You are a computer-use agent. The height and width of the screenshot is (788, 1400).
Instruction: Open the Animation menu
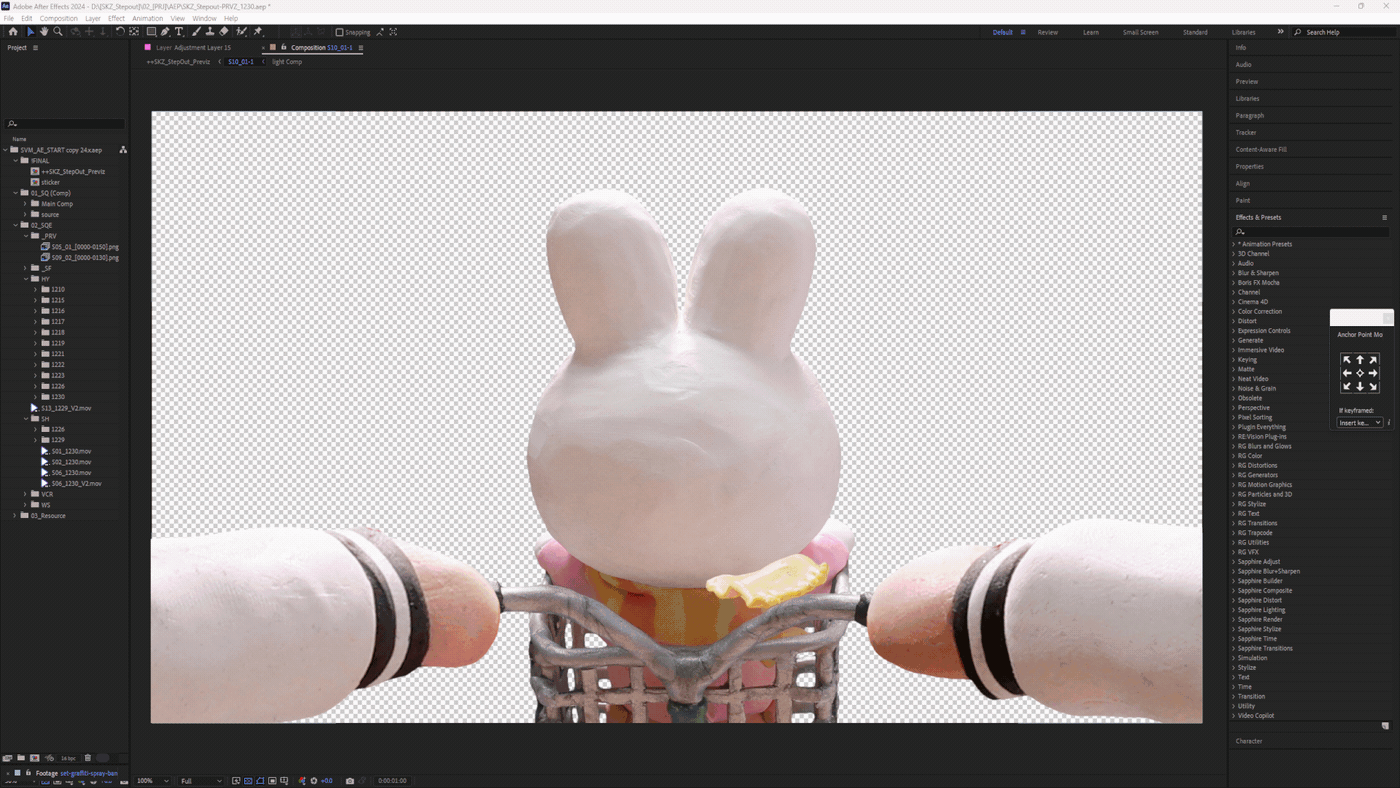[147, 18]
